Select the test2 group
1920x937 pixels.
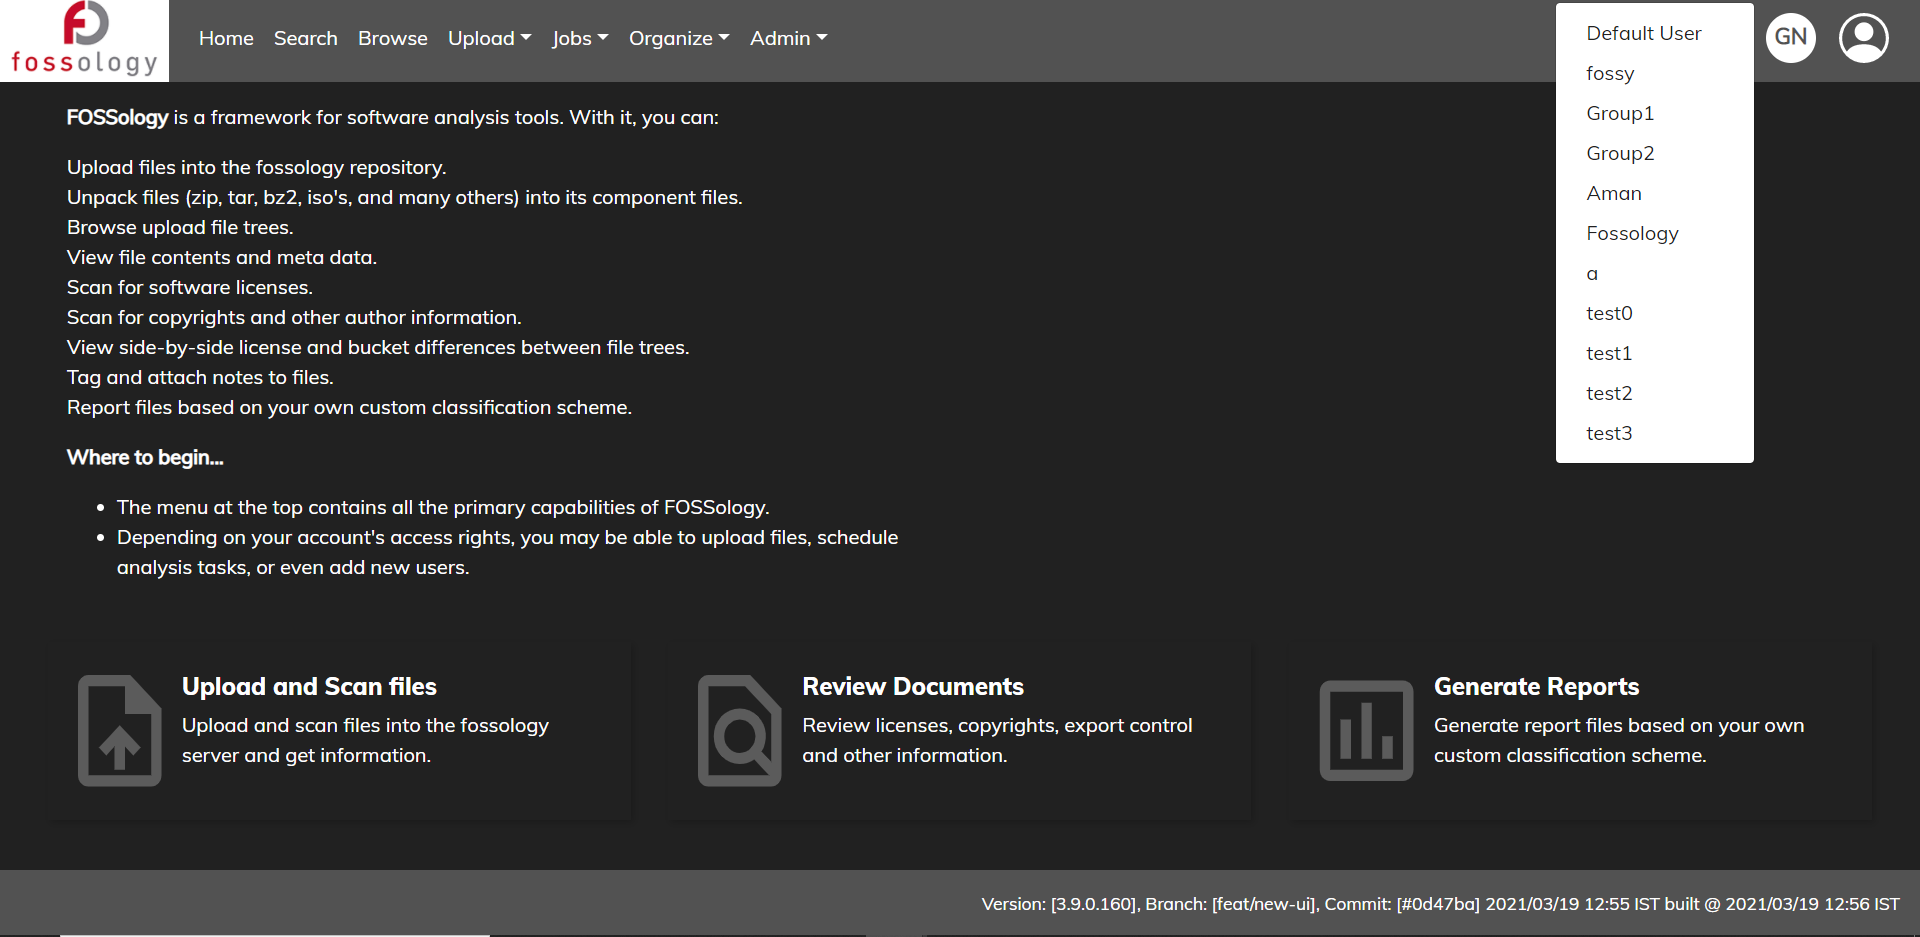1654,393
